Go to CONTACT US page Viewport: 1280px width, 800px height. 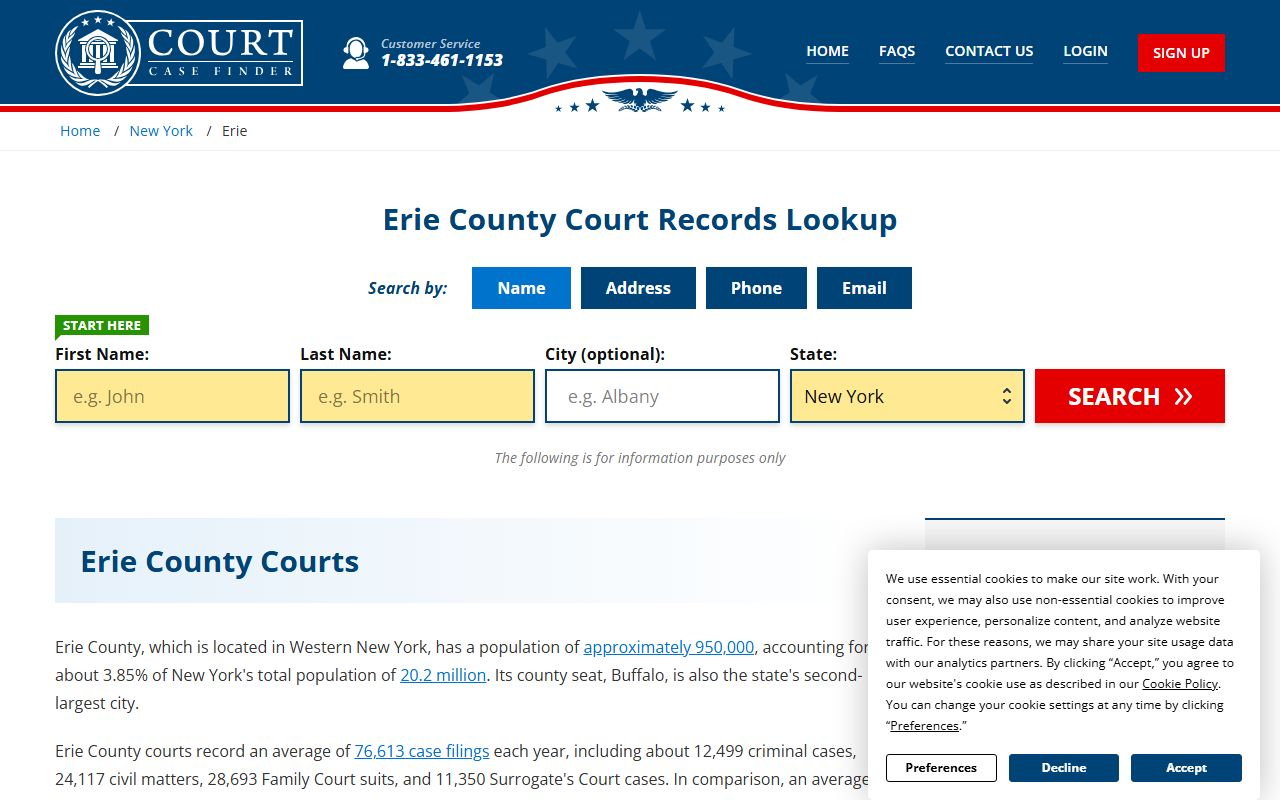(989, 51)
